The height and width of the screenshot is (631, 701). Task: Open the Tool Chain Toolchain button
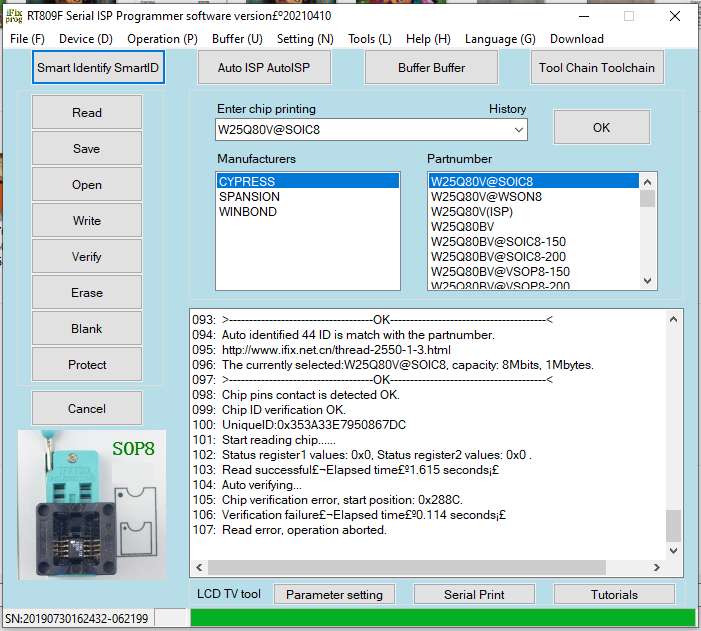[596, 68]
